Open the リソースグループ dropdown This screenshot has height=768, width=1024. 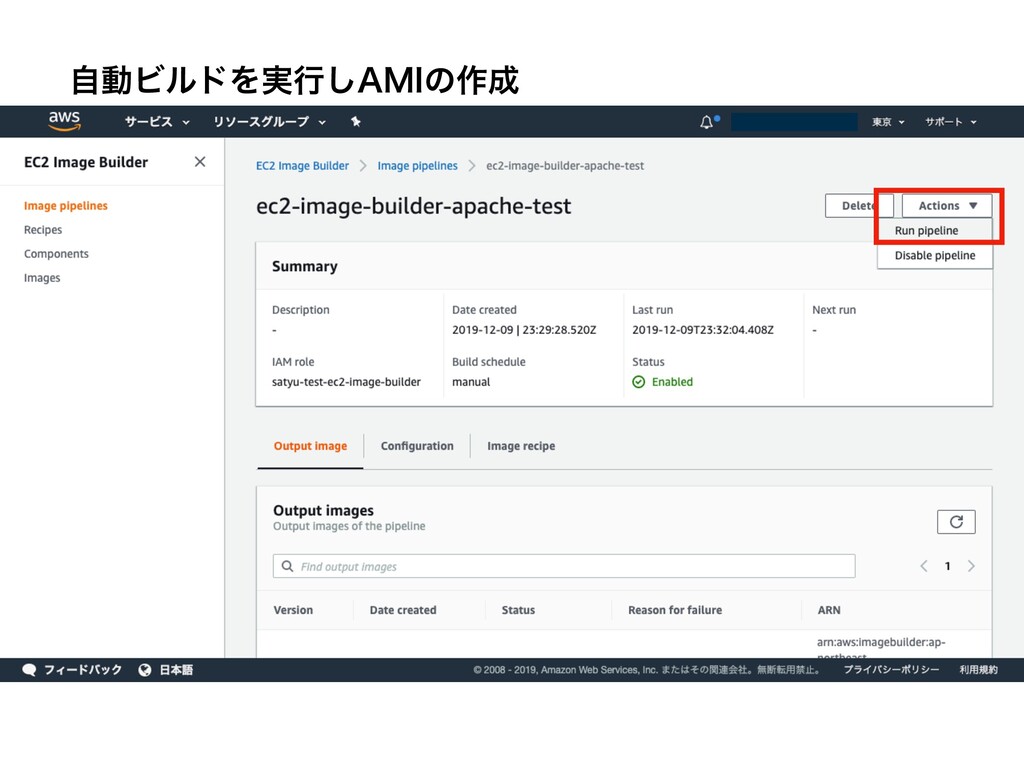click(269, 122)
